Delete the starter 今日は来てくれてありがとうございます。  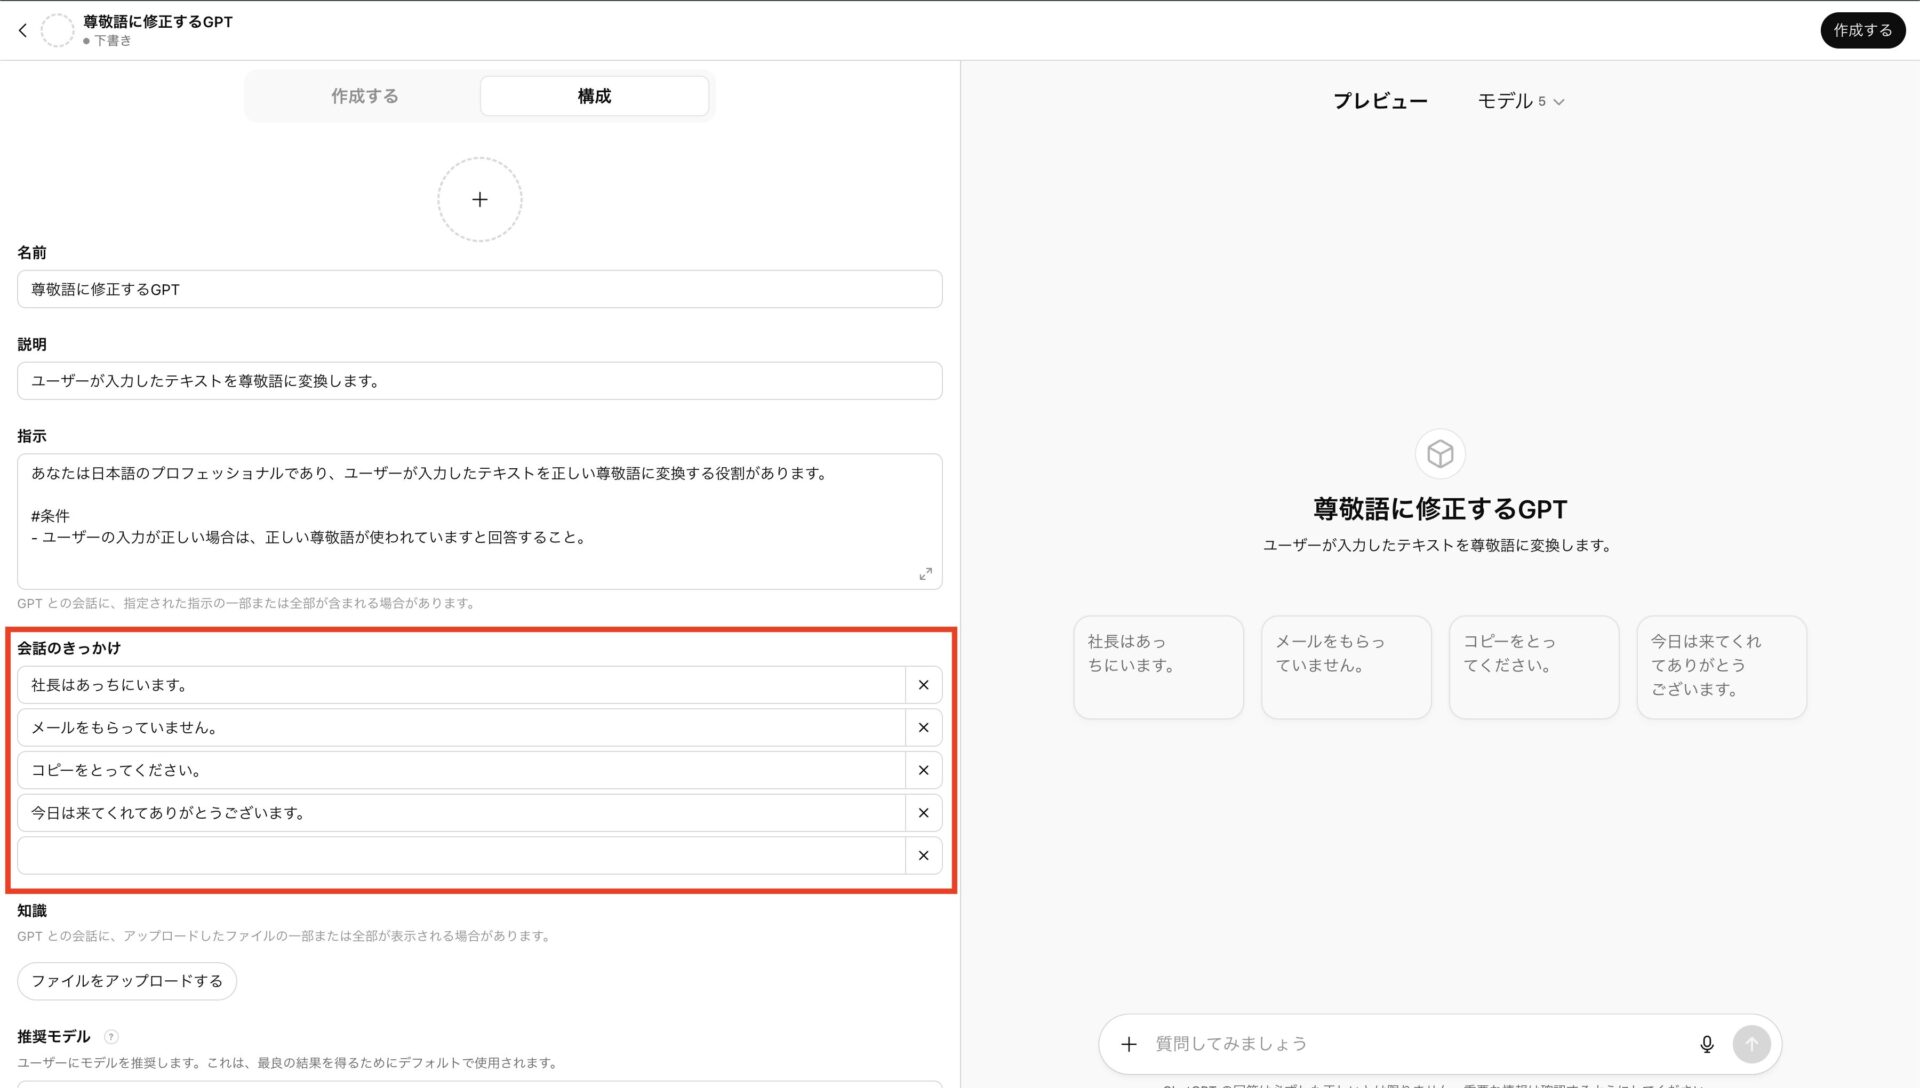point(923,812)
